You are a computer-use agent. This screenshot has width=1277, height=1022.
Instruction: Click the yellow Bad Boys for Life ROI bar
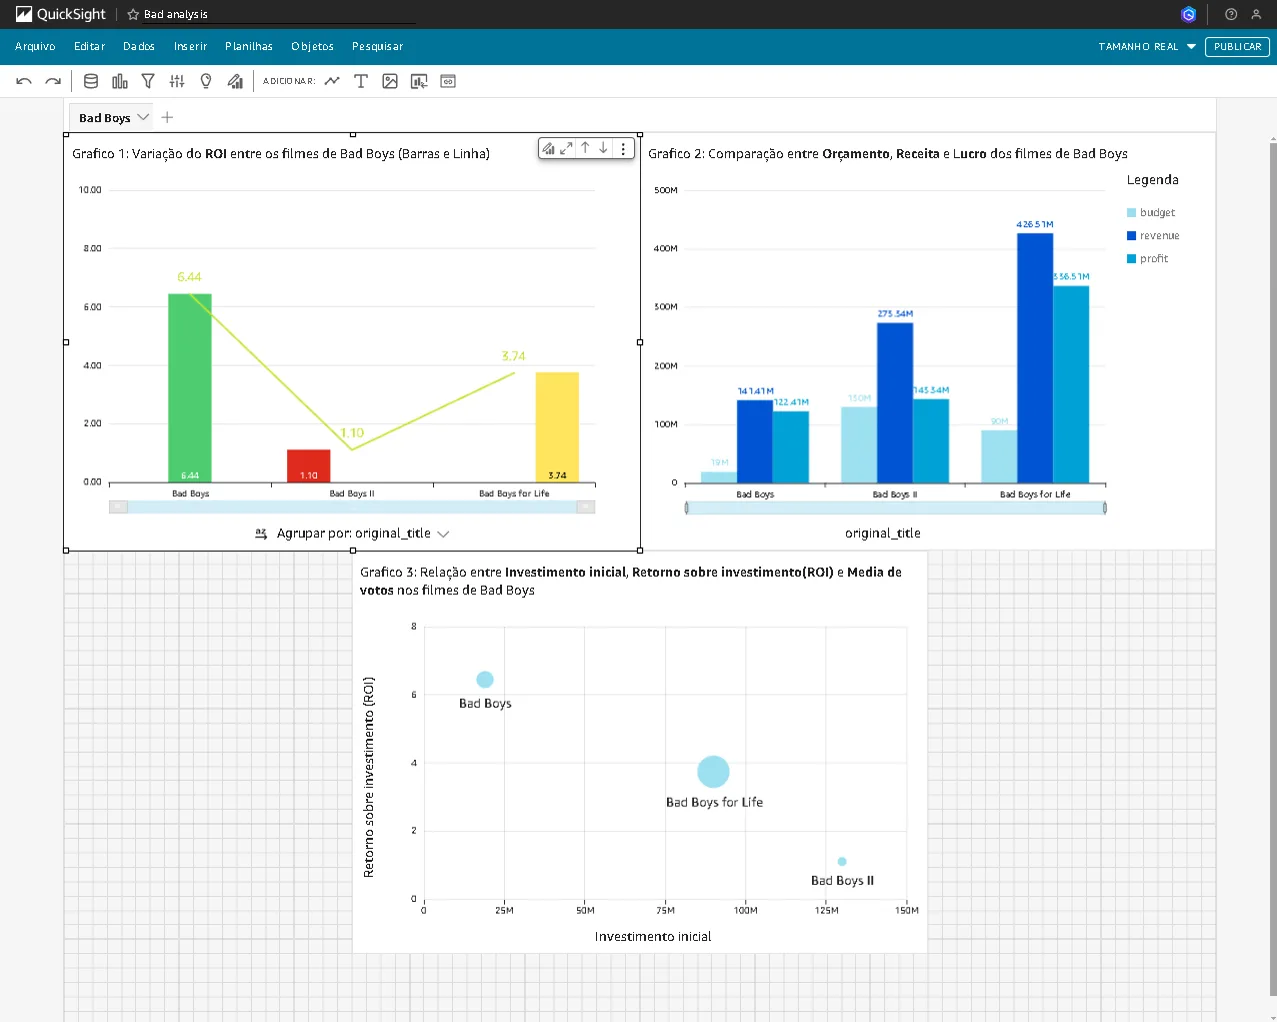click(557, 427)
